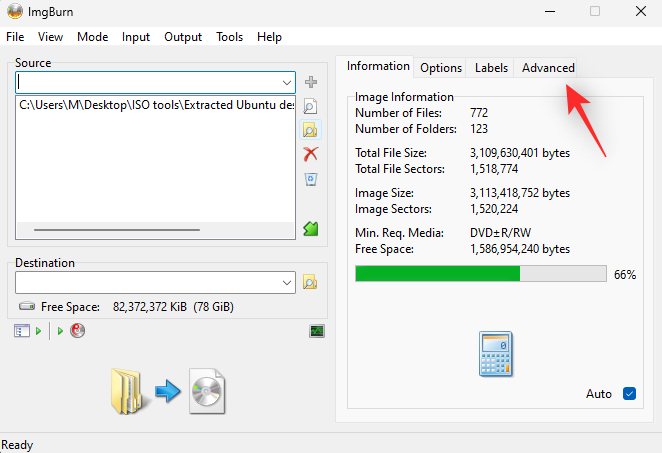Browse for a source folder icon
Screen dimensions: 662x453
click(310, 130)
